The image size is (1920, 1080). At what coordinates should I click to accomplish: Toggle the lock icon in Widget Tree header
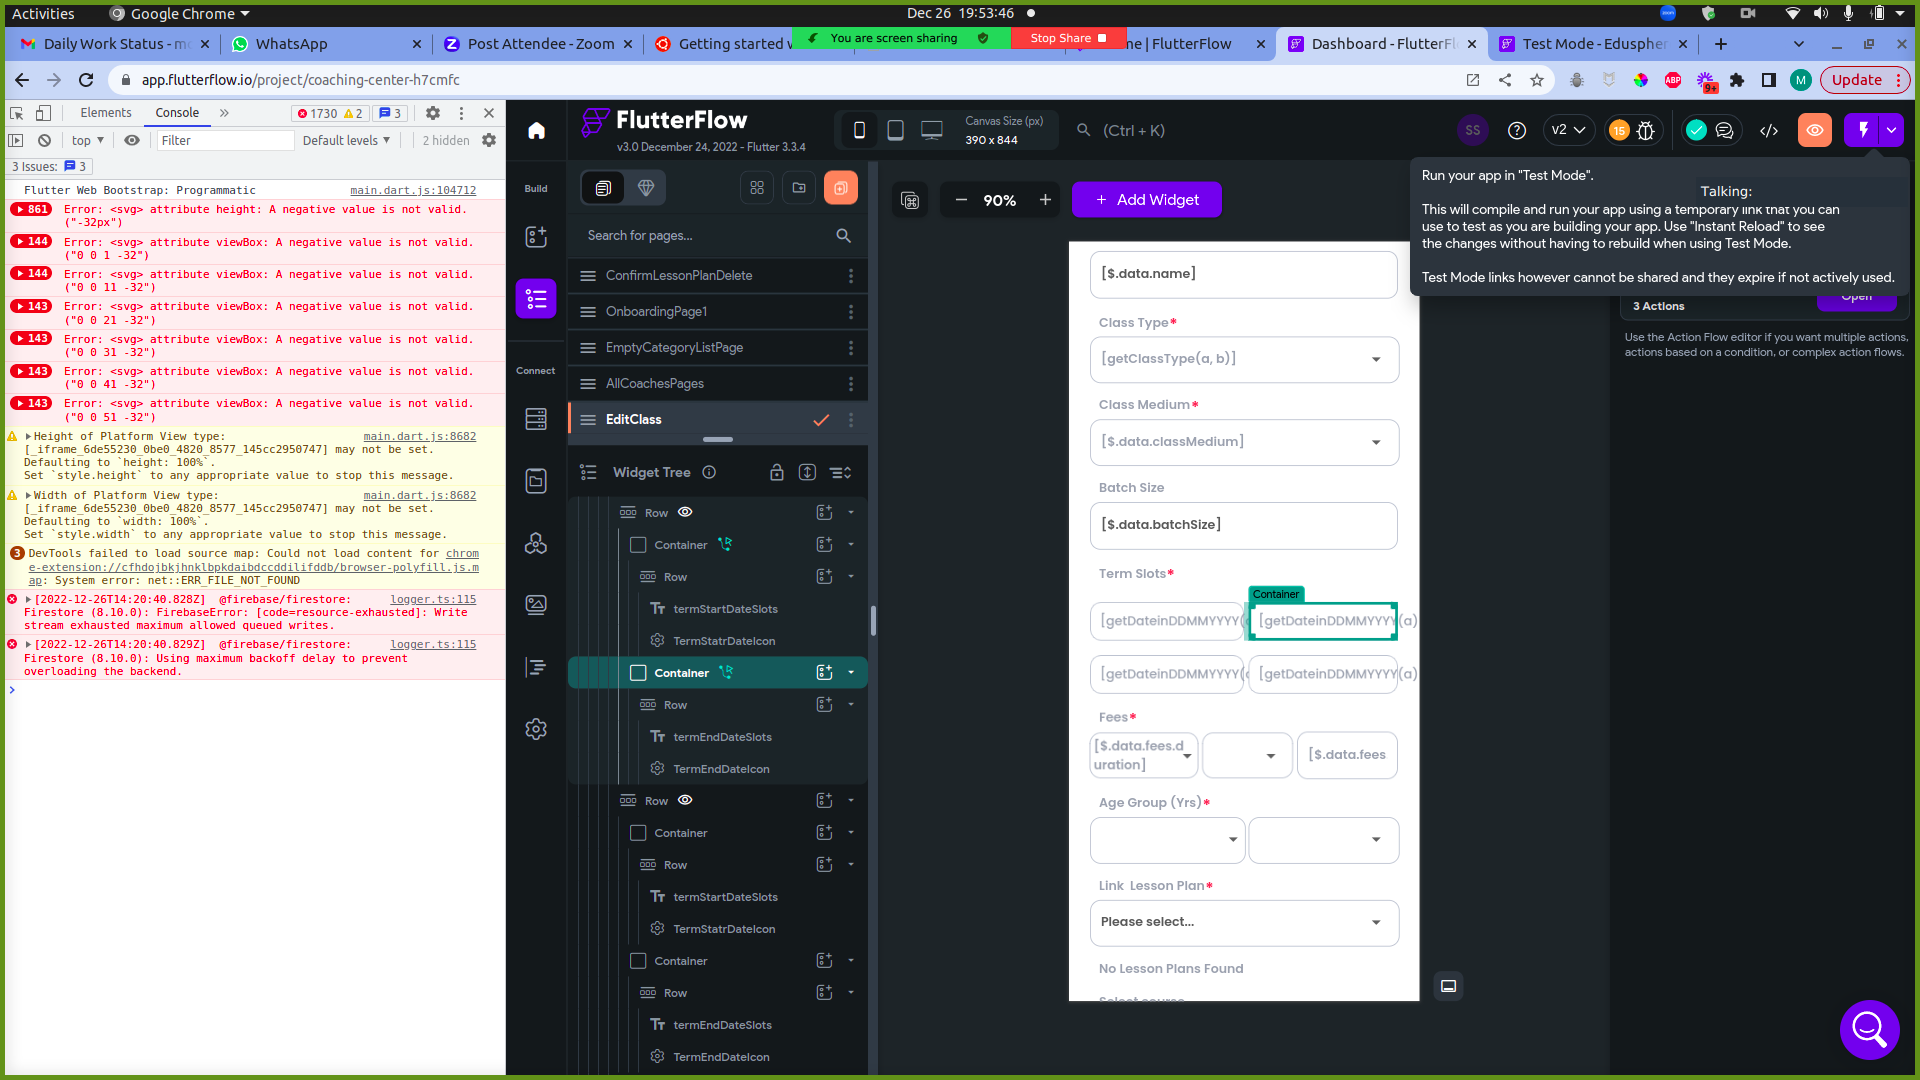777,472
